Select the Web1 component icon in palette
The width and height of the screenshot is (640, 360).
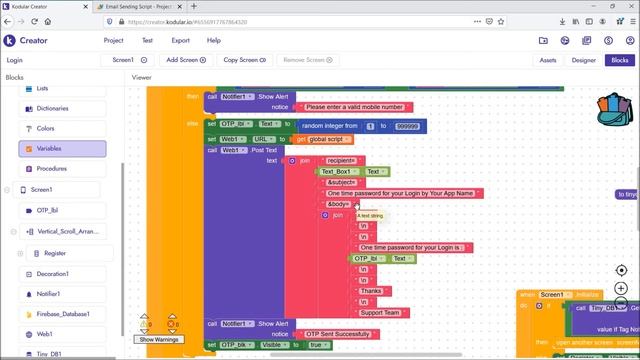pos(29,334)
